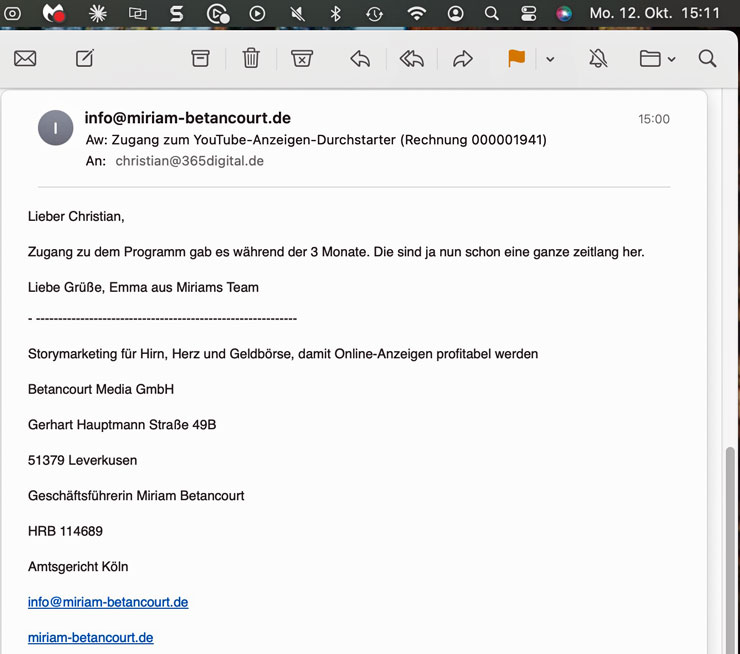
Task: Open Bluetooth menu in menu bar
Action: click(x=336, y=14)
